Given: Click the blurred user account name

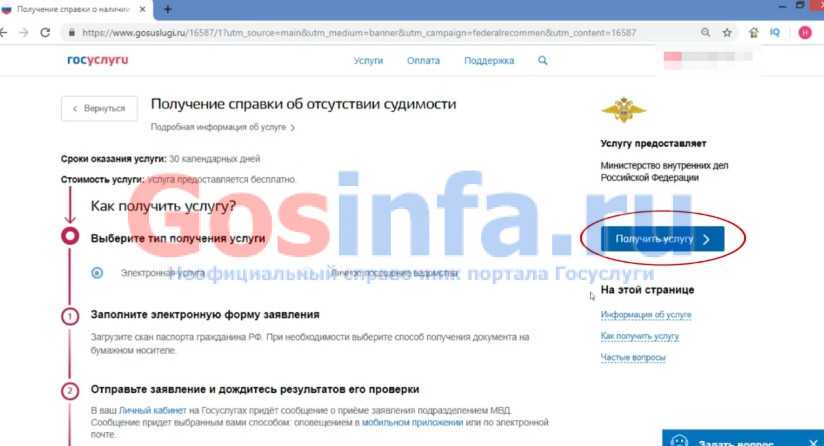Looking at the screenshot, I should (x=708, y=58).
